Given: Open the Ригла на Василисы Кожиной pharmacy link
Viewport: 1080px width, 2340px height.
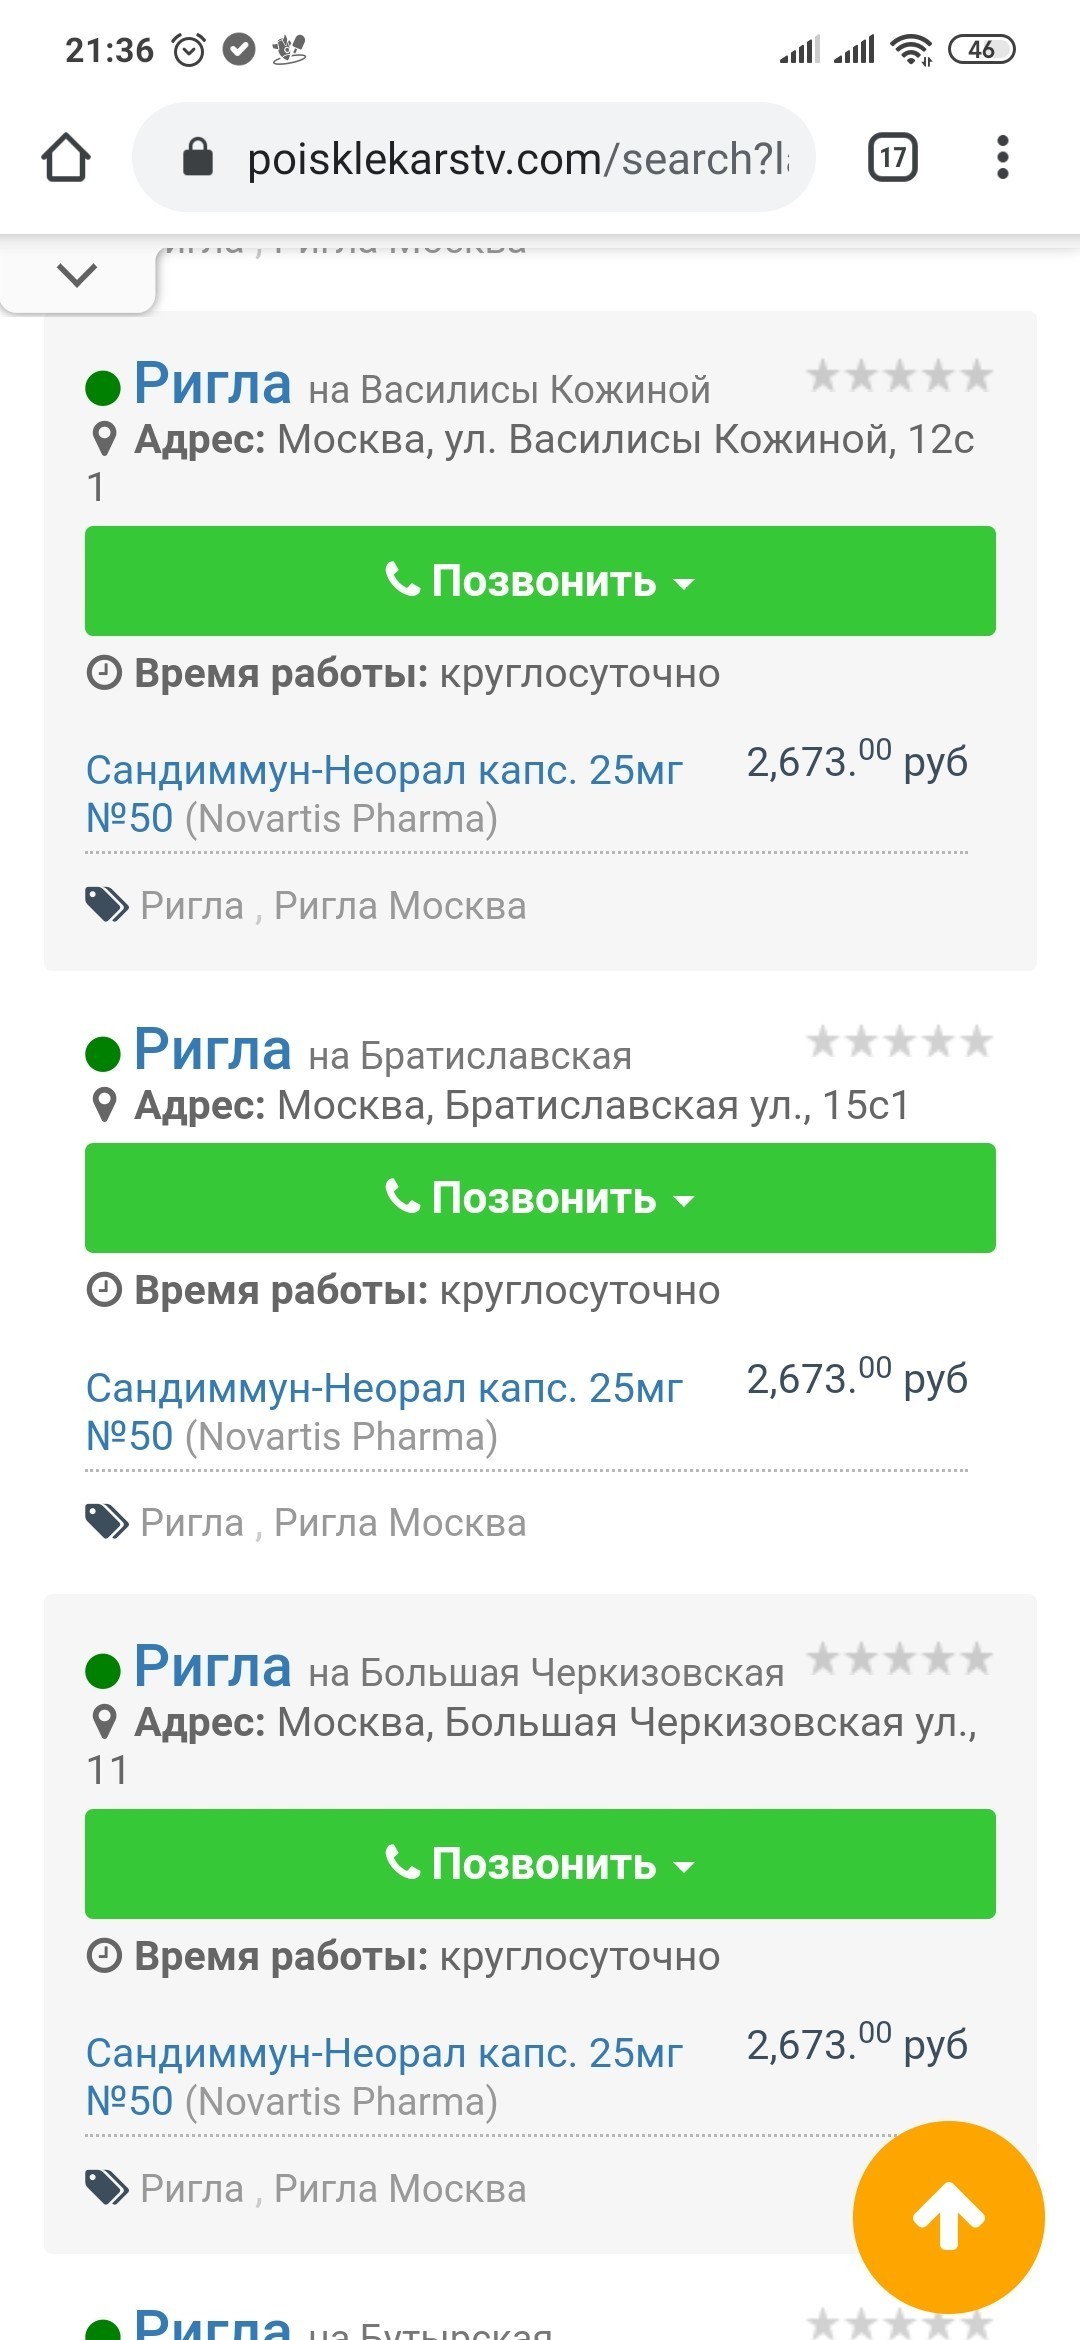Looking at the screenshot, I should (213, 384).
